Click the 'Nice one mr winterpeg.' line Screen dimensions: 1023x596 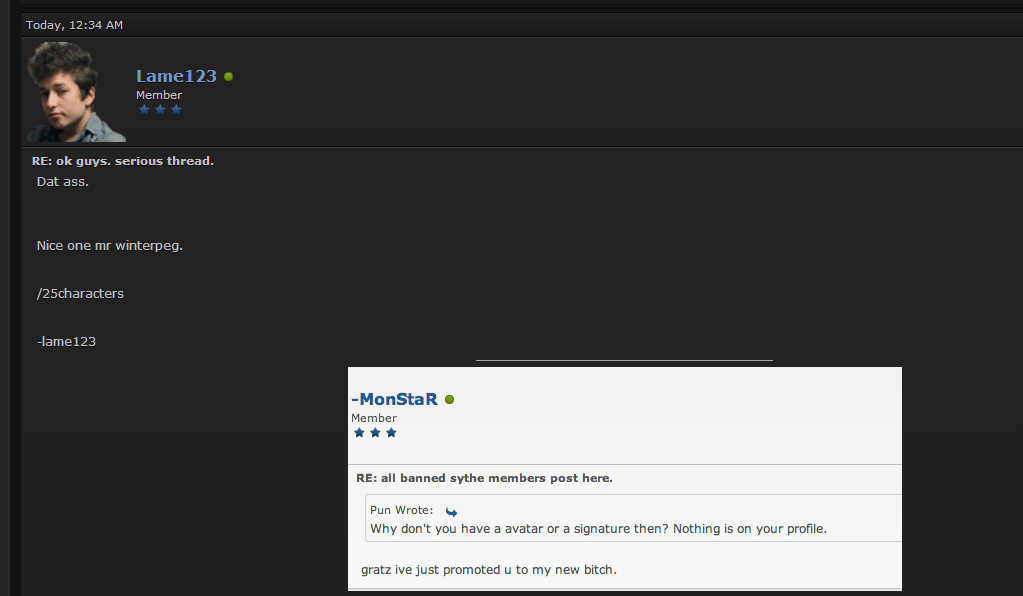(x=110, y=246)
